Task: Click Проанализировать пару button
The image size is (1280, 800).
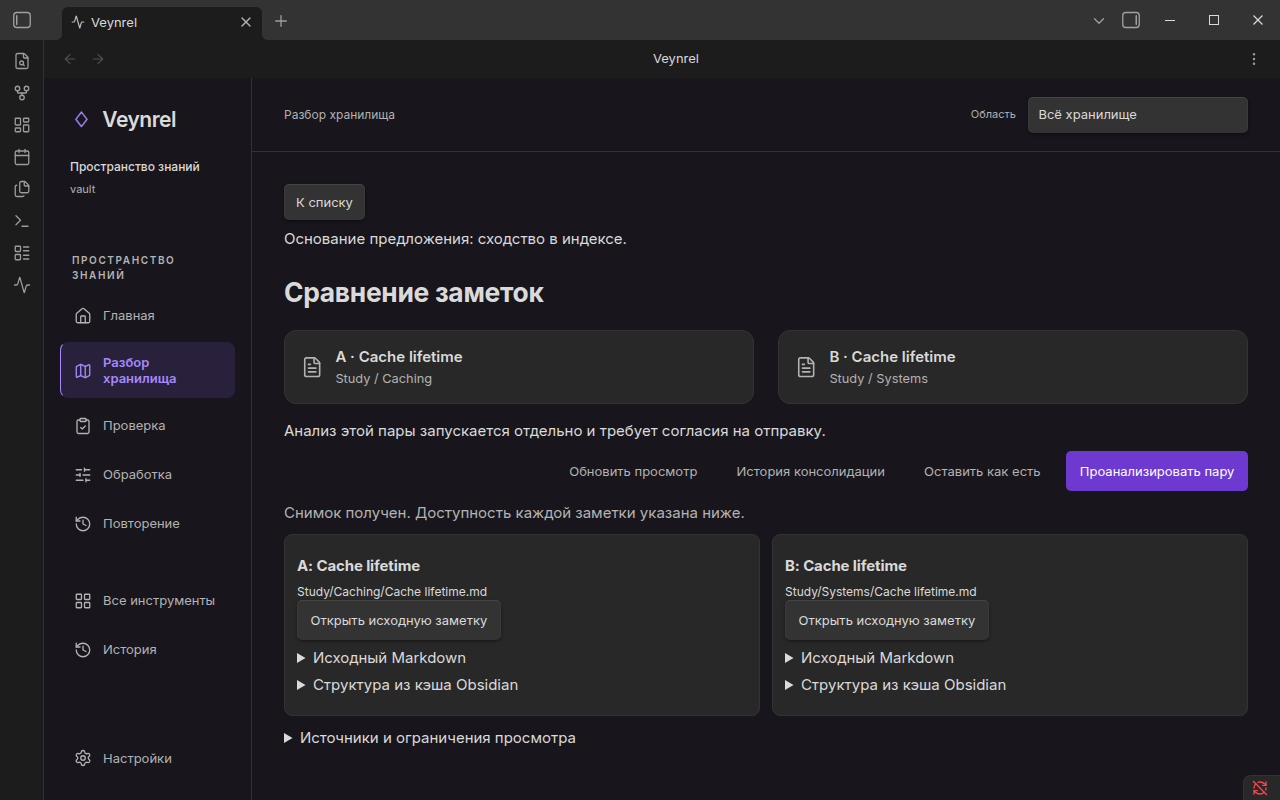Action: pos(1157,472)
